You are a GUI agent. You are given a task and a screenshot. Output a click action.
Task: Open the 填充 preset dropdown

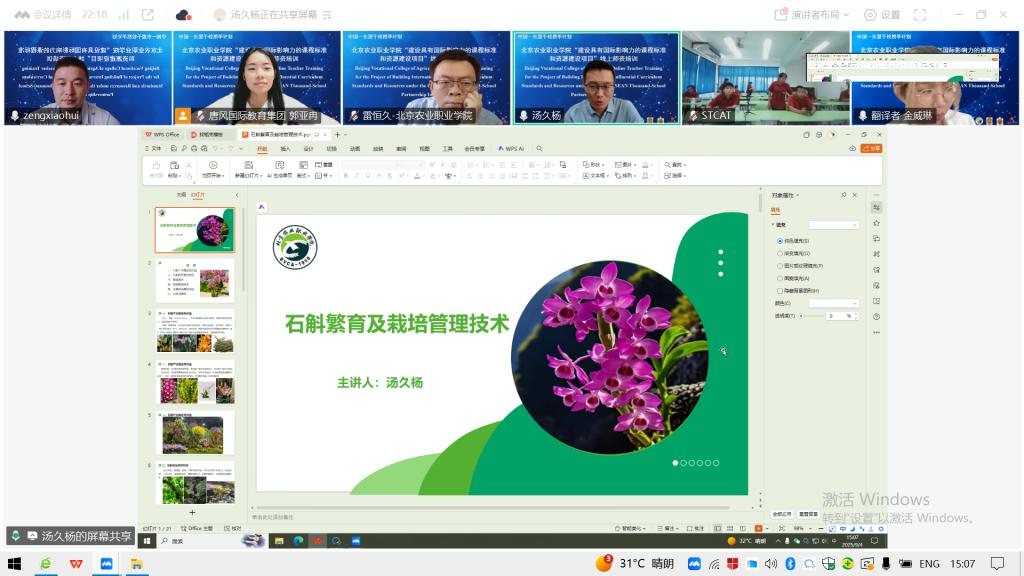click(x=834, y=225)
